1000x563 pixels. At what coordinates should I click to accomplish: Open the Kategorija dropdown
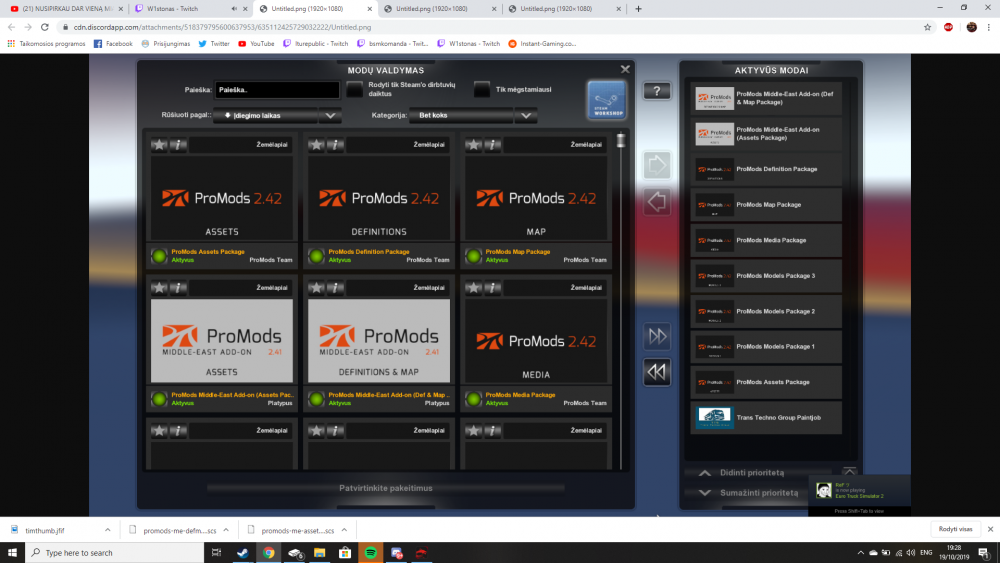[472, 115]
